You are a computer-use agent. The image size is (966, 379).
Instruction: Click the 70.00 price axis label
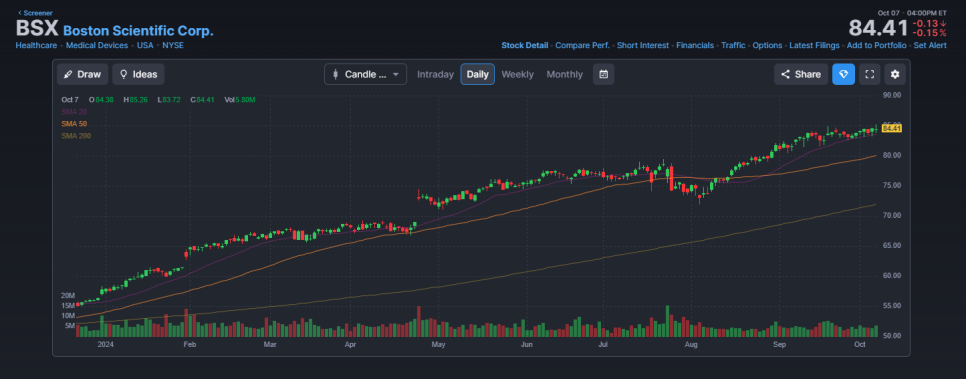pyautogui.click(x=892, y=216)
